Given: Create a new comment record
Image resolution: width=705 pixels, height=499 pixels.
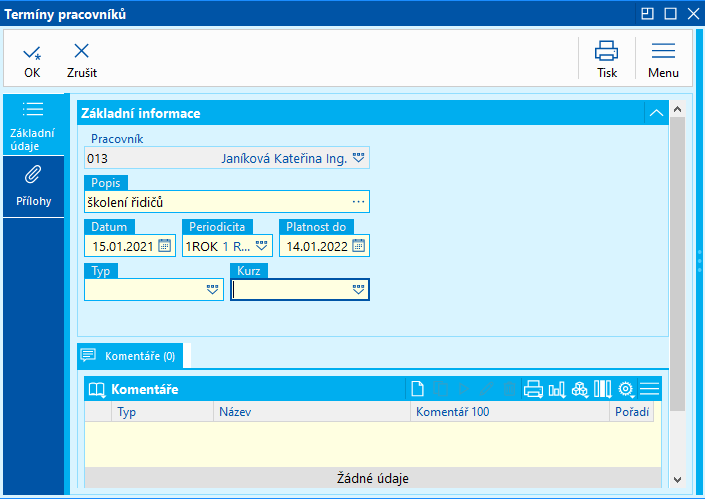Looking at the screenshot, I should (x=418, y=389).
